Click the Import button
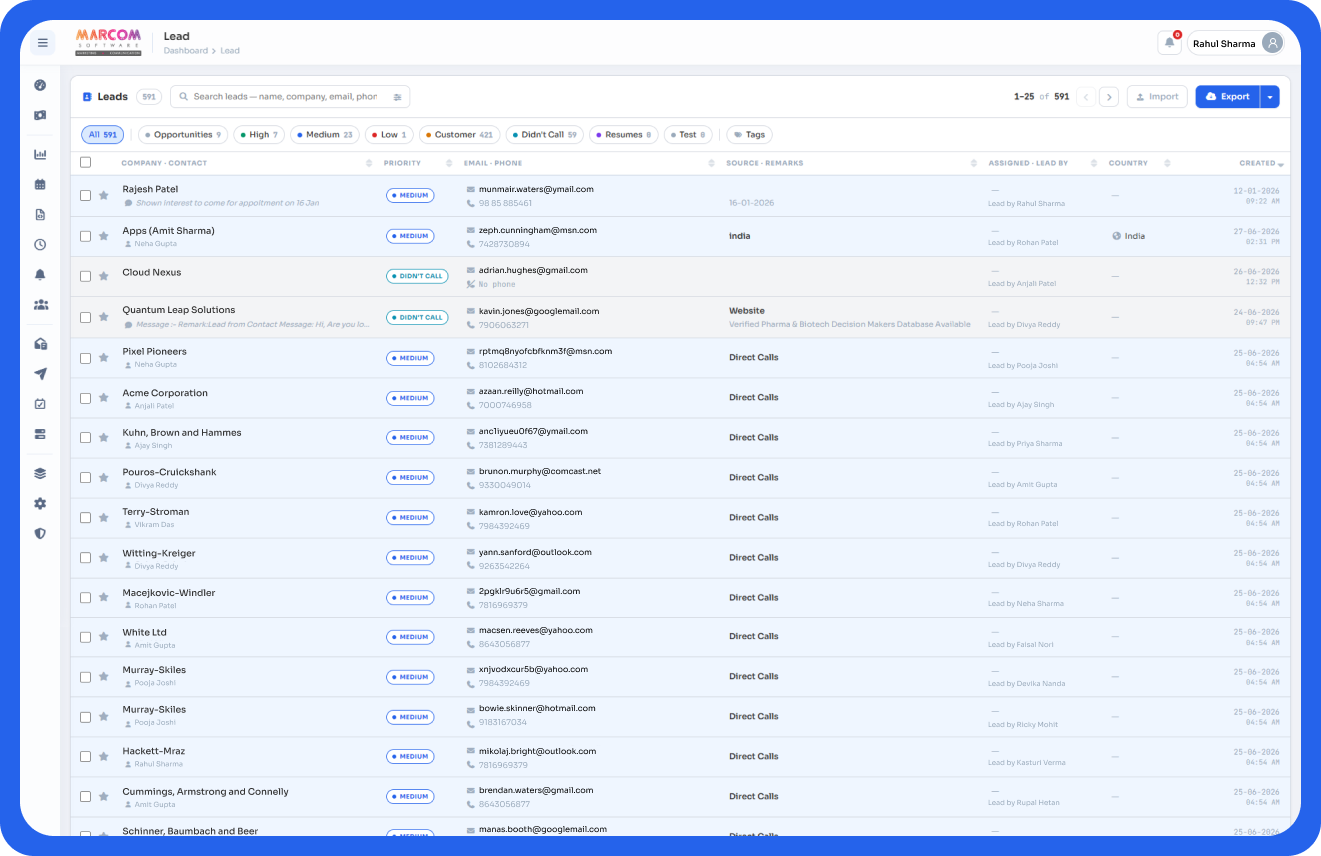 1157,97
